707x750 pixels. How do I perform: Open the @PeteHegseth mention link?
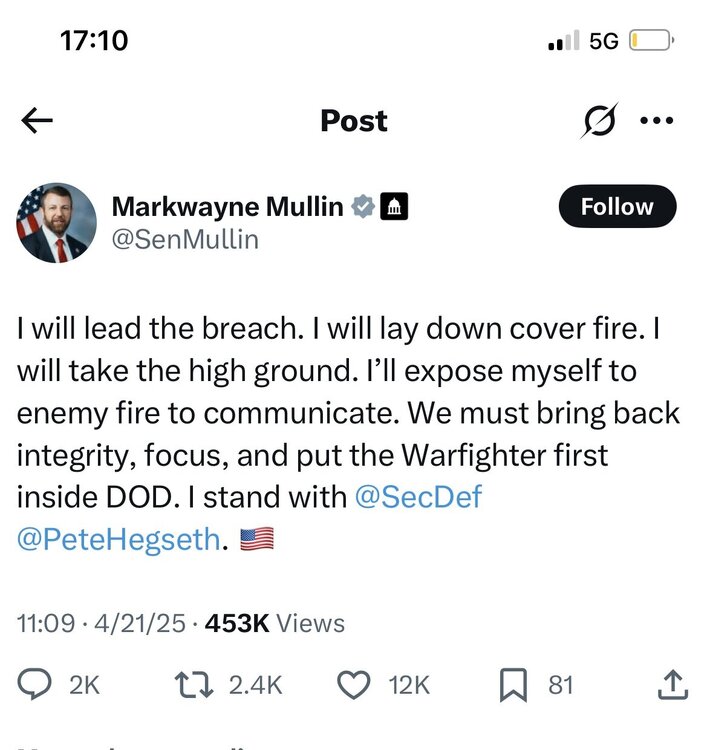pos(117,540)
